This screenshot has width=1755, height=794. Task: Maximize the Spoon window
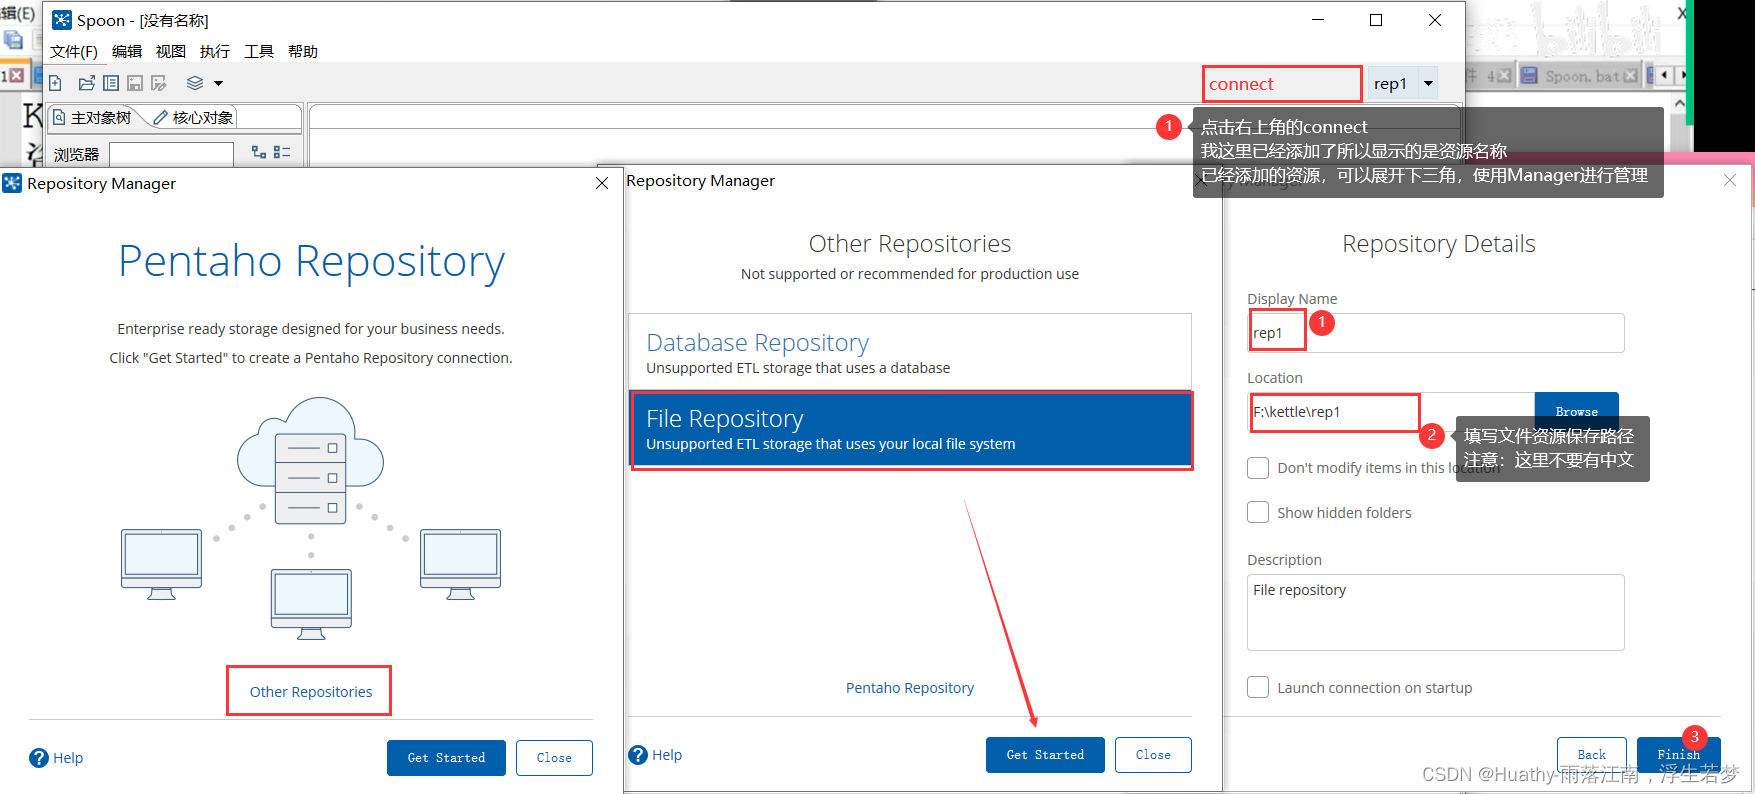point(1376,20)
